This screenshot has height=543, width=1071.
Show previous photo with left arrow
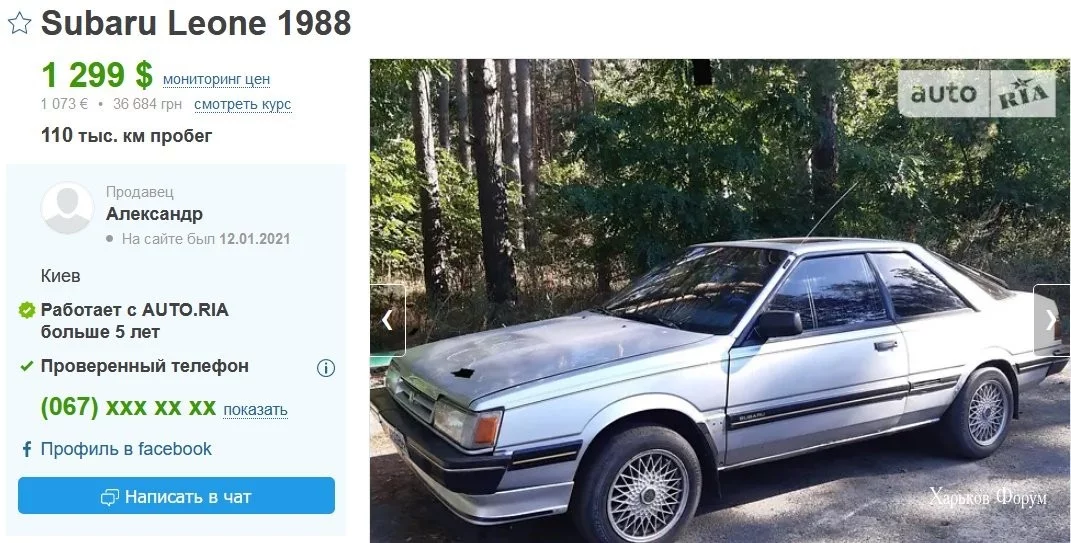click(x=387, y=320)
